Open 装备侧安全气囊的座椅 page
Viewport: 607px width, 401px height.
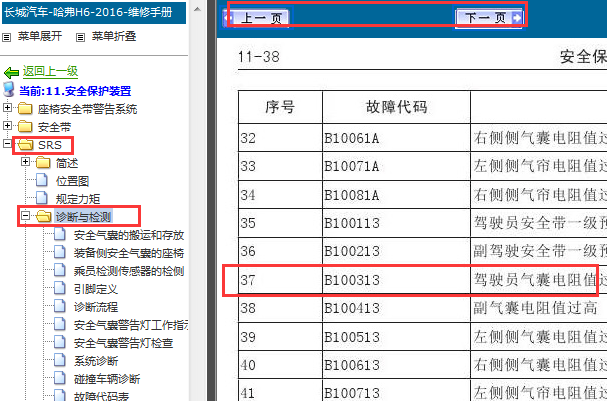[129, 253]
